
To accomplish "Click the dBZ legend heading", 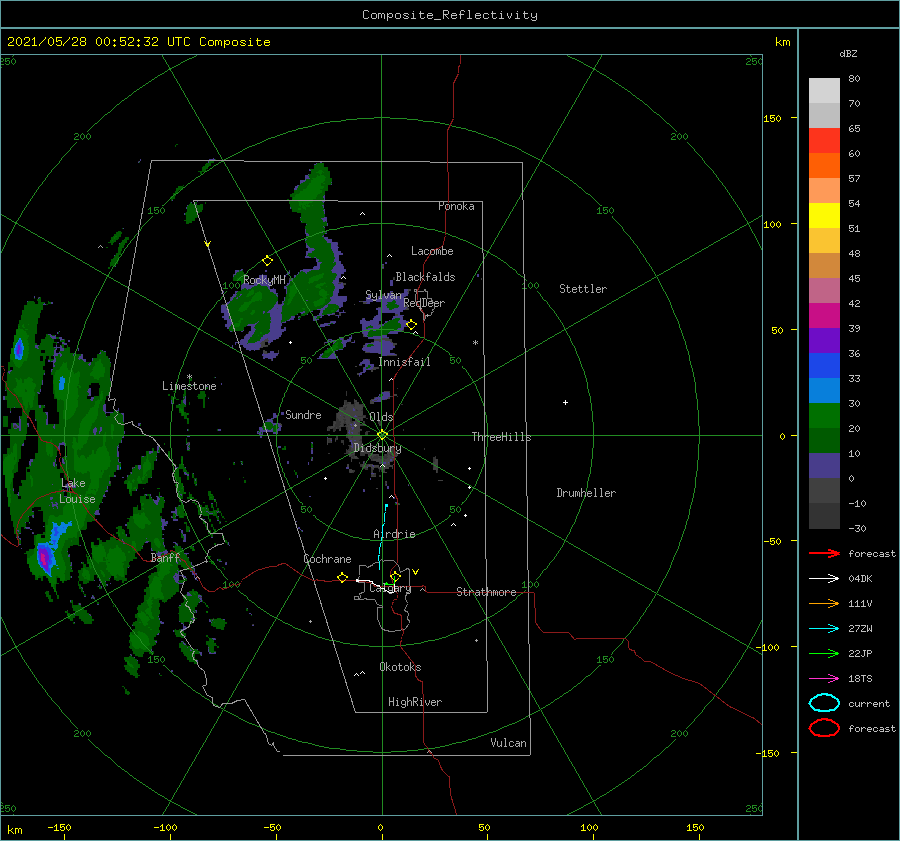I will pos(848,53).
